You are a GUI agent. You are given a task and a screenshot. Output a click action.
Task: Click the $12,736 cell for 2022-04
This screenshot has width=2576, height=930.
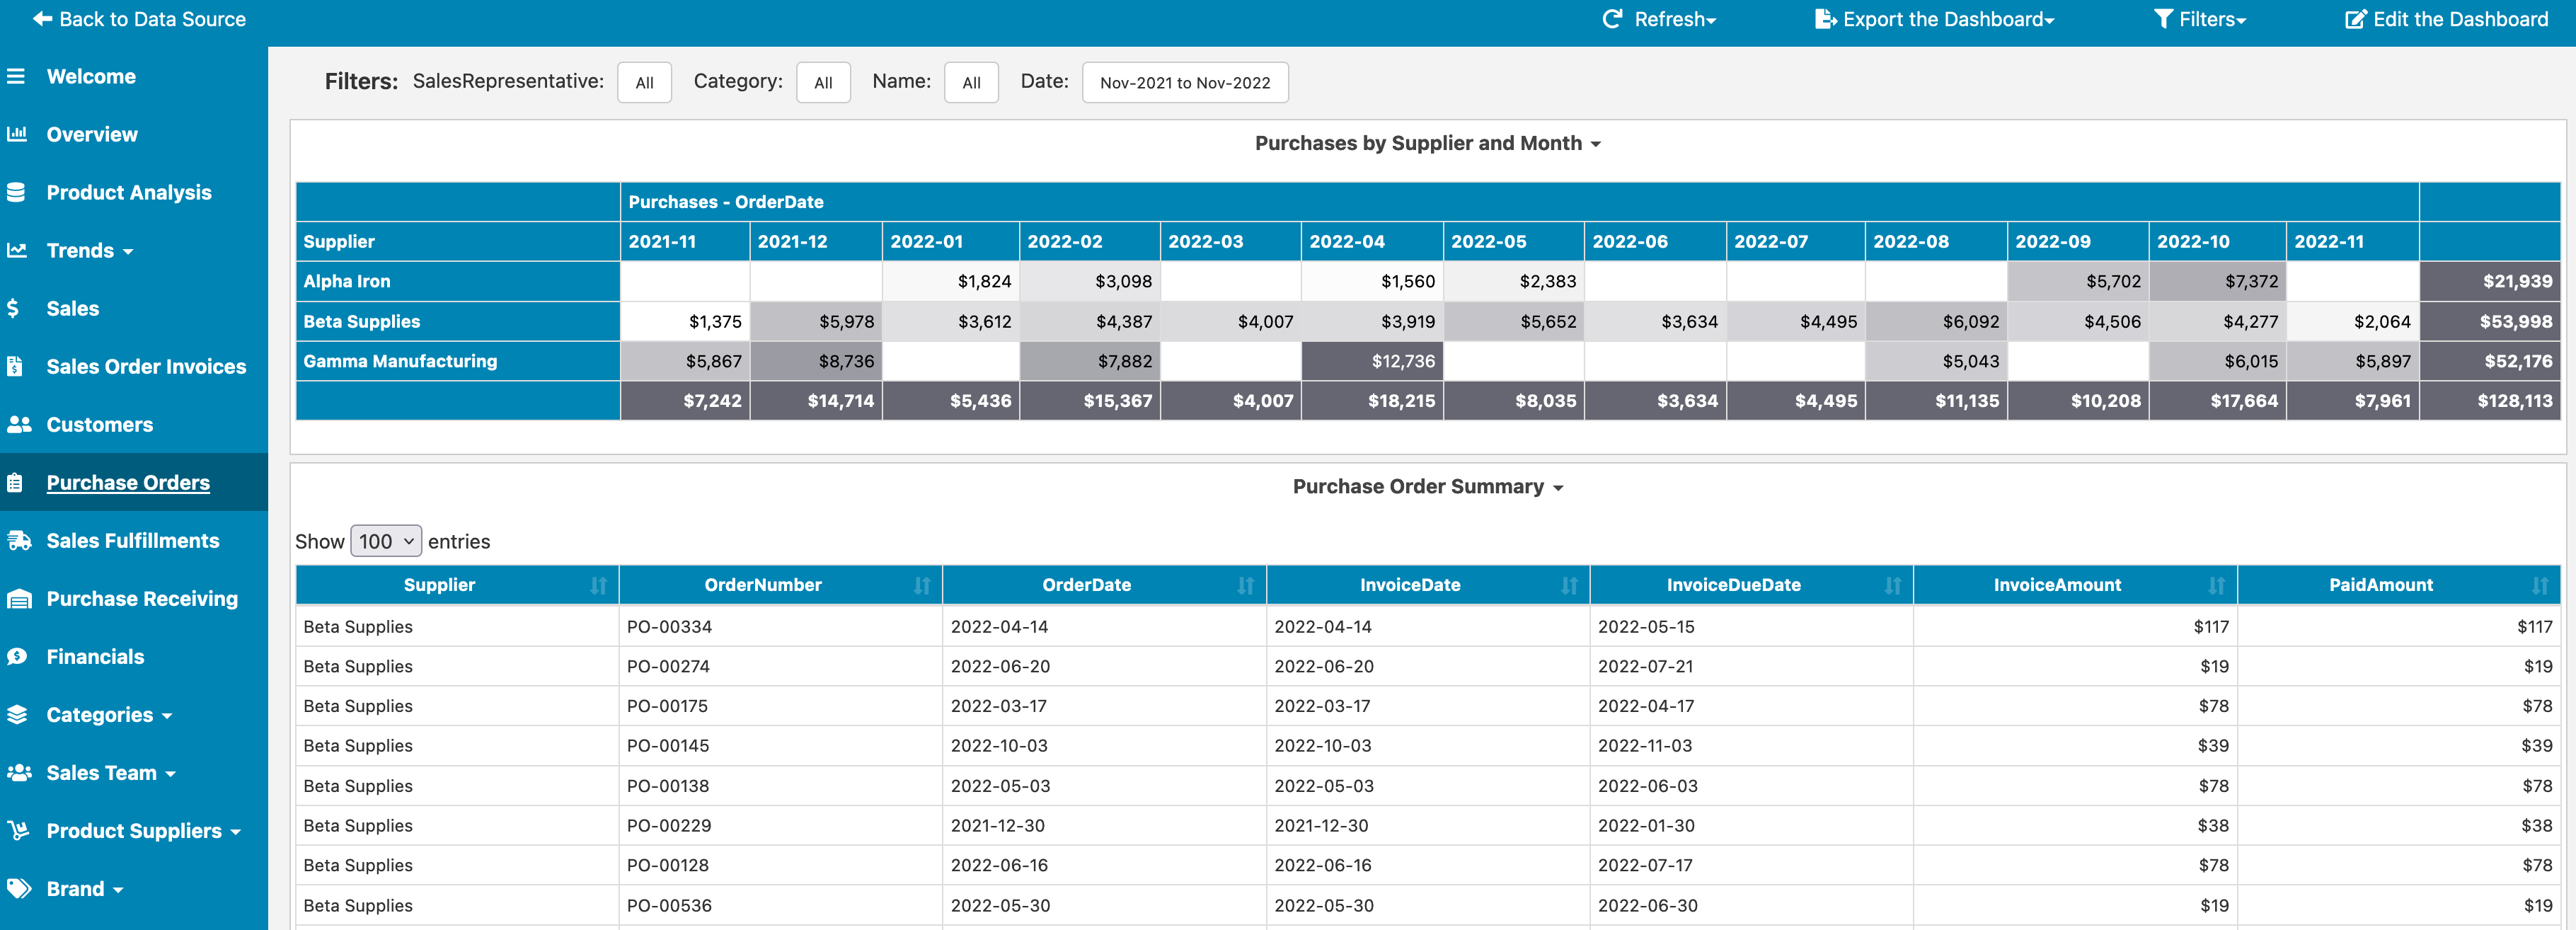(1372, 361)
